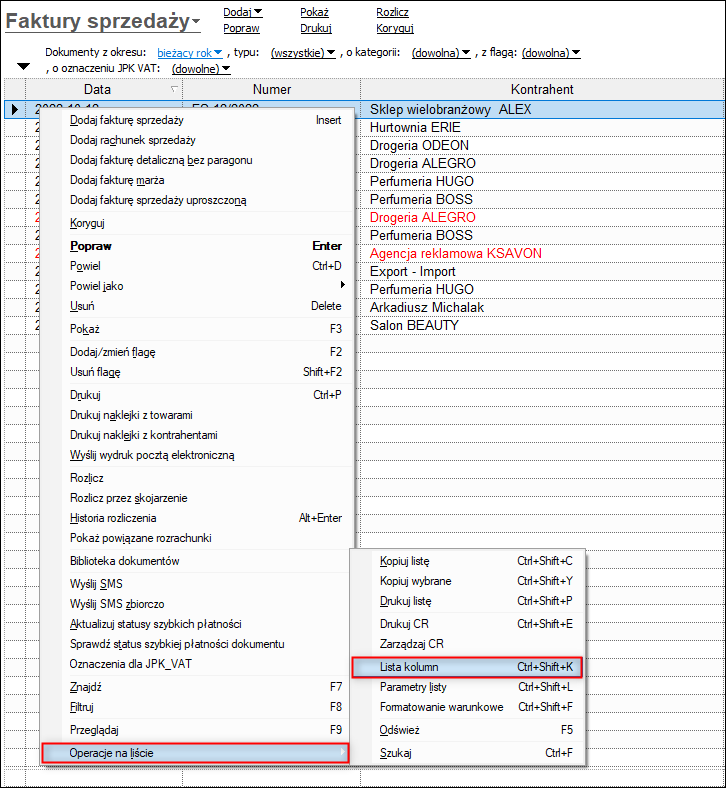Viewport: 726px width, 788px height.
Task: Select Historia rozliczenia
Action: pyautogui.click(x=205, y=518)
